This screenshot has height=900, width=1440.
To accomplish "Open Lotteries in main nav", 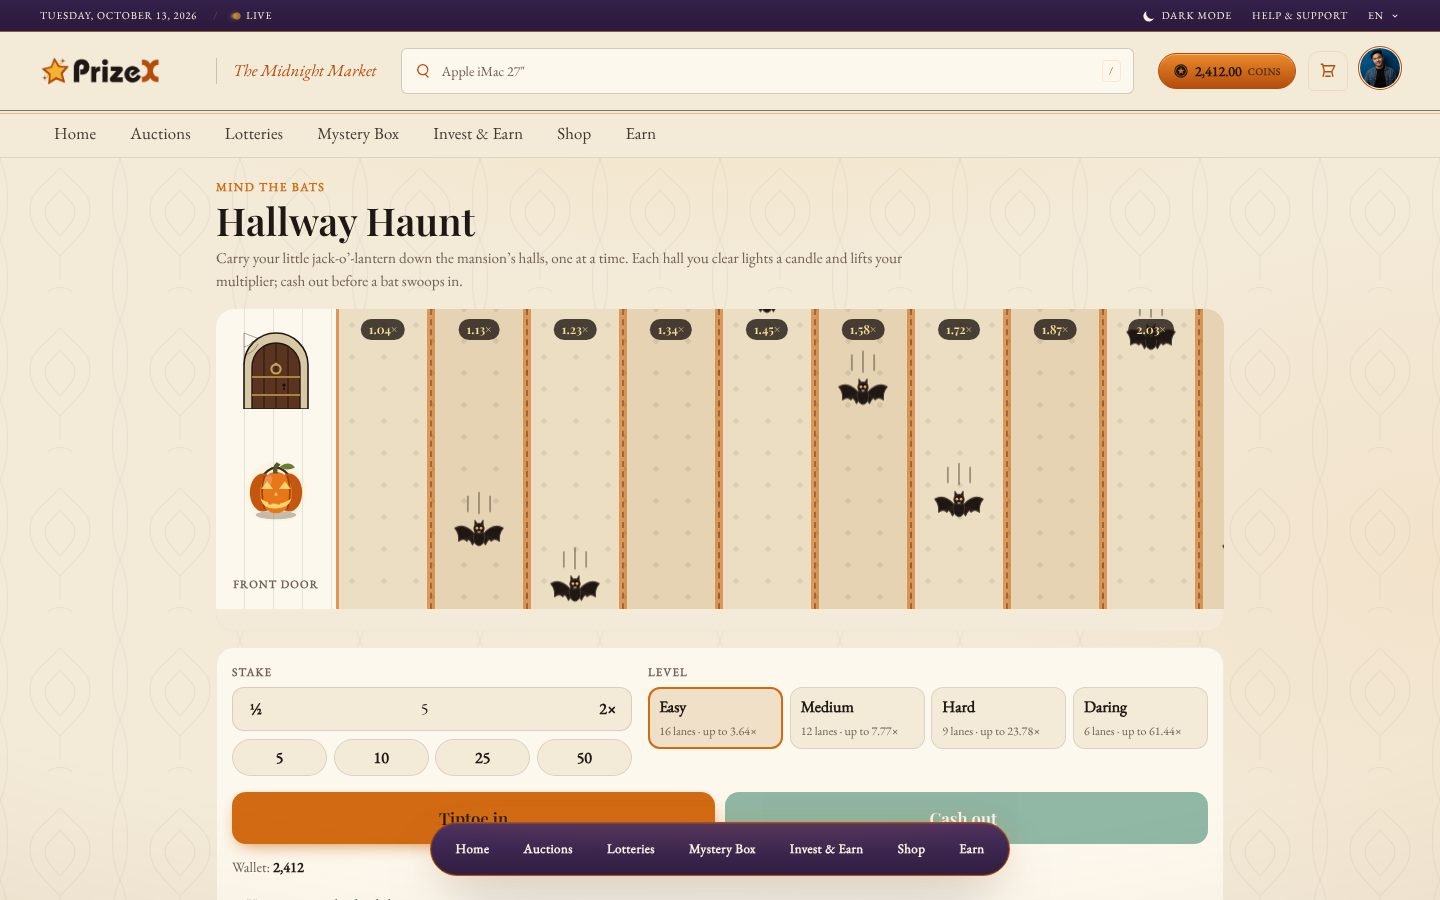I will click(x=254, y=134).
